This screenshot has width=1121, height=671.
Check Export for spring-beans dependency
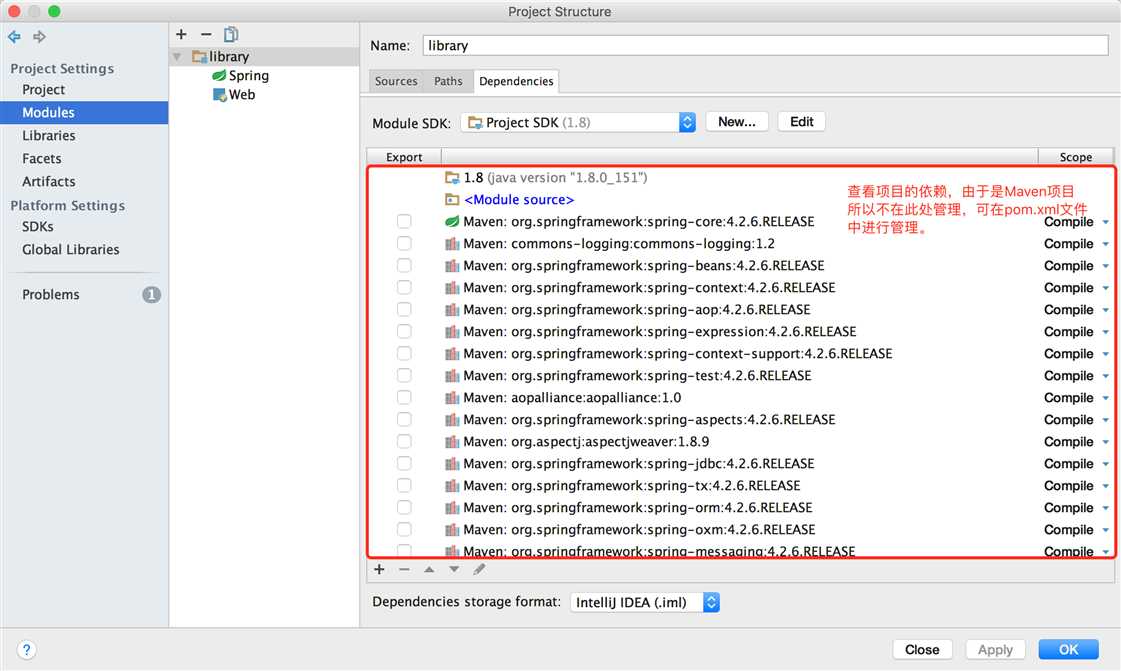tap(404, 266)
